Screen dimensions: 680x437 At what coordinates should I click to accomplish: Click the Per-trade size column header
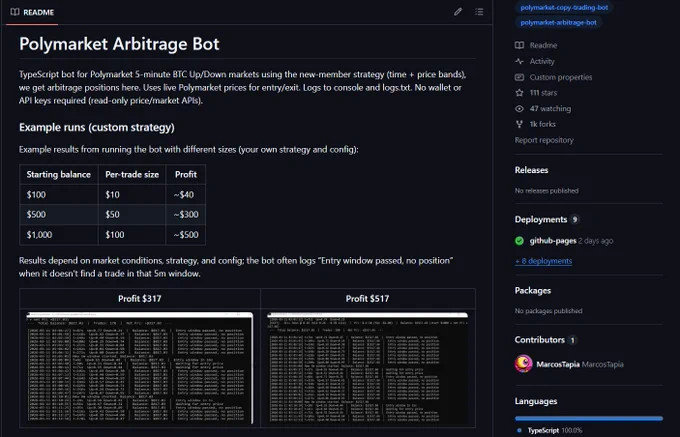132,174
